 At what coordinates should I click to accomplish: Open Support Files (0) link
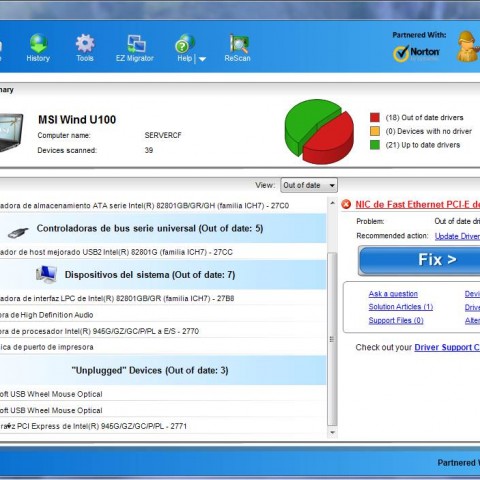(x=396, y=320)
